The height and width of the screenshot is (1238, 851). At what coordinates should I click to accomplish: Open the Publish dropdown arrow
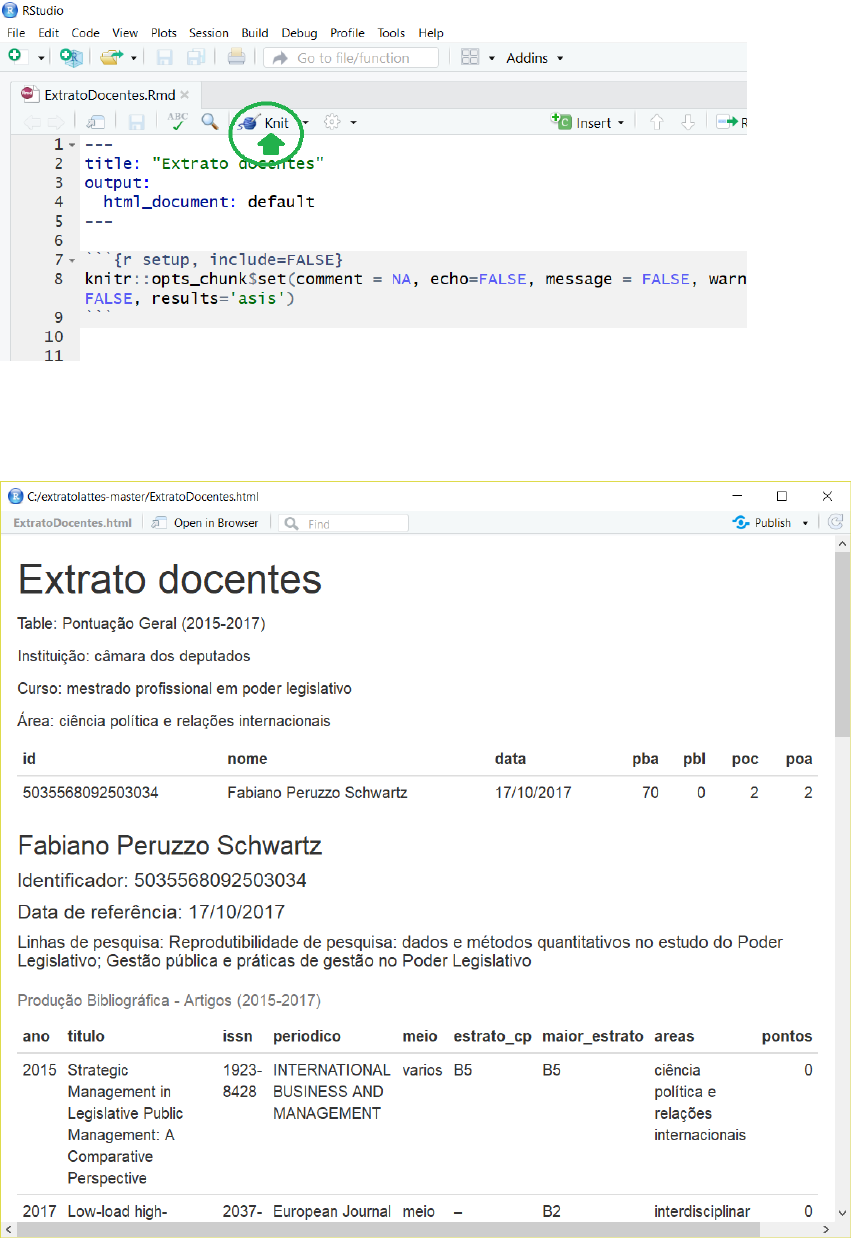pos(805,523)
